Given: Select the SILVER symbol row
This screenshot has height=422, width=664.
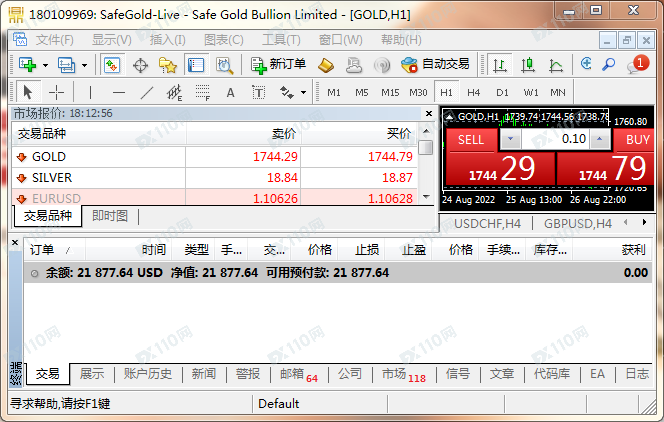Looking at the screenshot, I should point(214,178).
